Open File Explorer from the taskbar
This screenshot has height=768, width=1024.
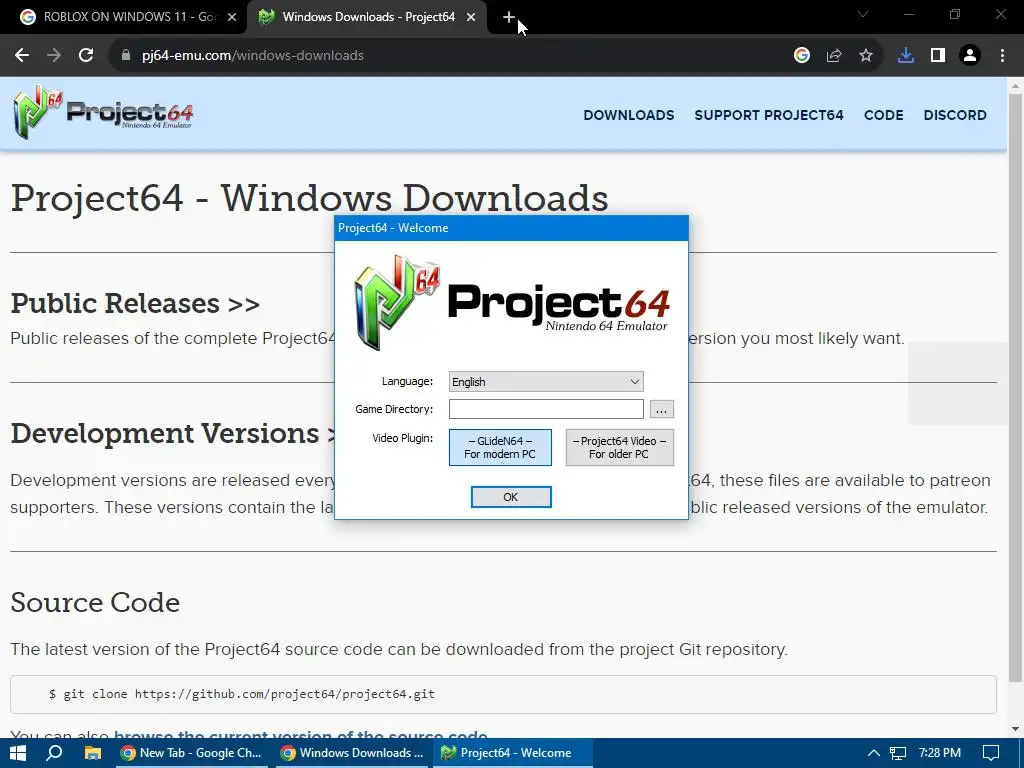pos(93,753)
